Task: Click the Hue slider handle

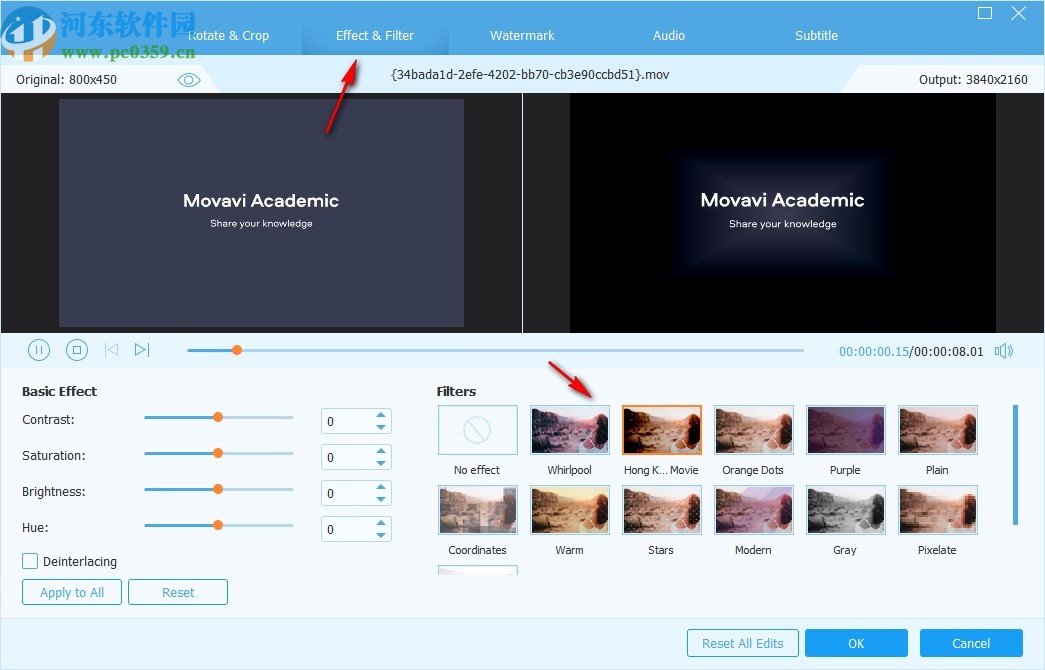Action: (218, 525)
